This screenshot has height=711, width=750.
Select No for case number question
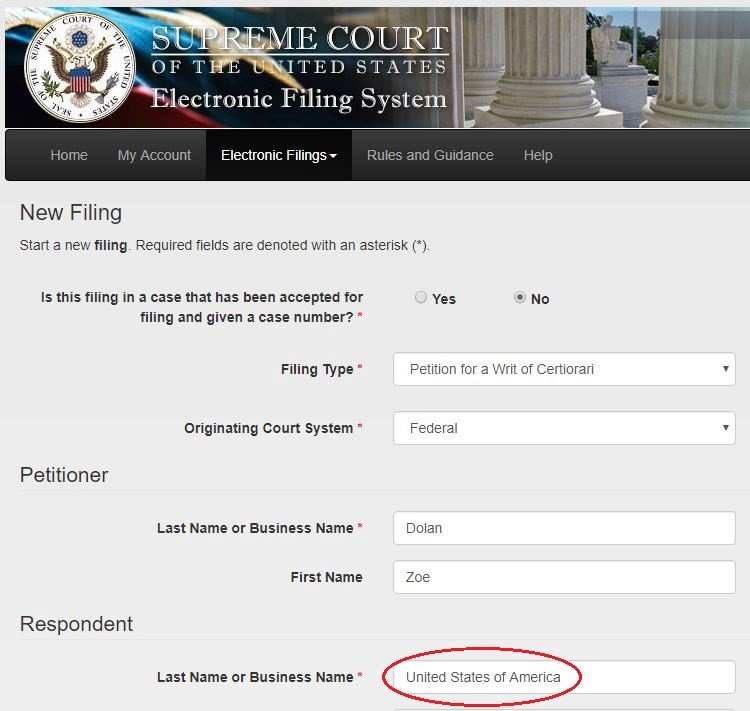pyautogui.click(x=519, y=297)
